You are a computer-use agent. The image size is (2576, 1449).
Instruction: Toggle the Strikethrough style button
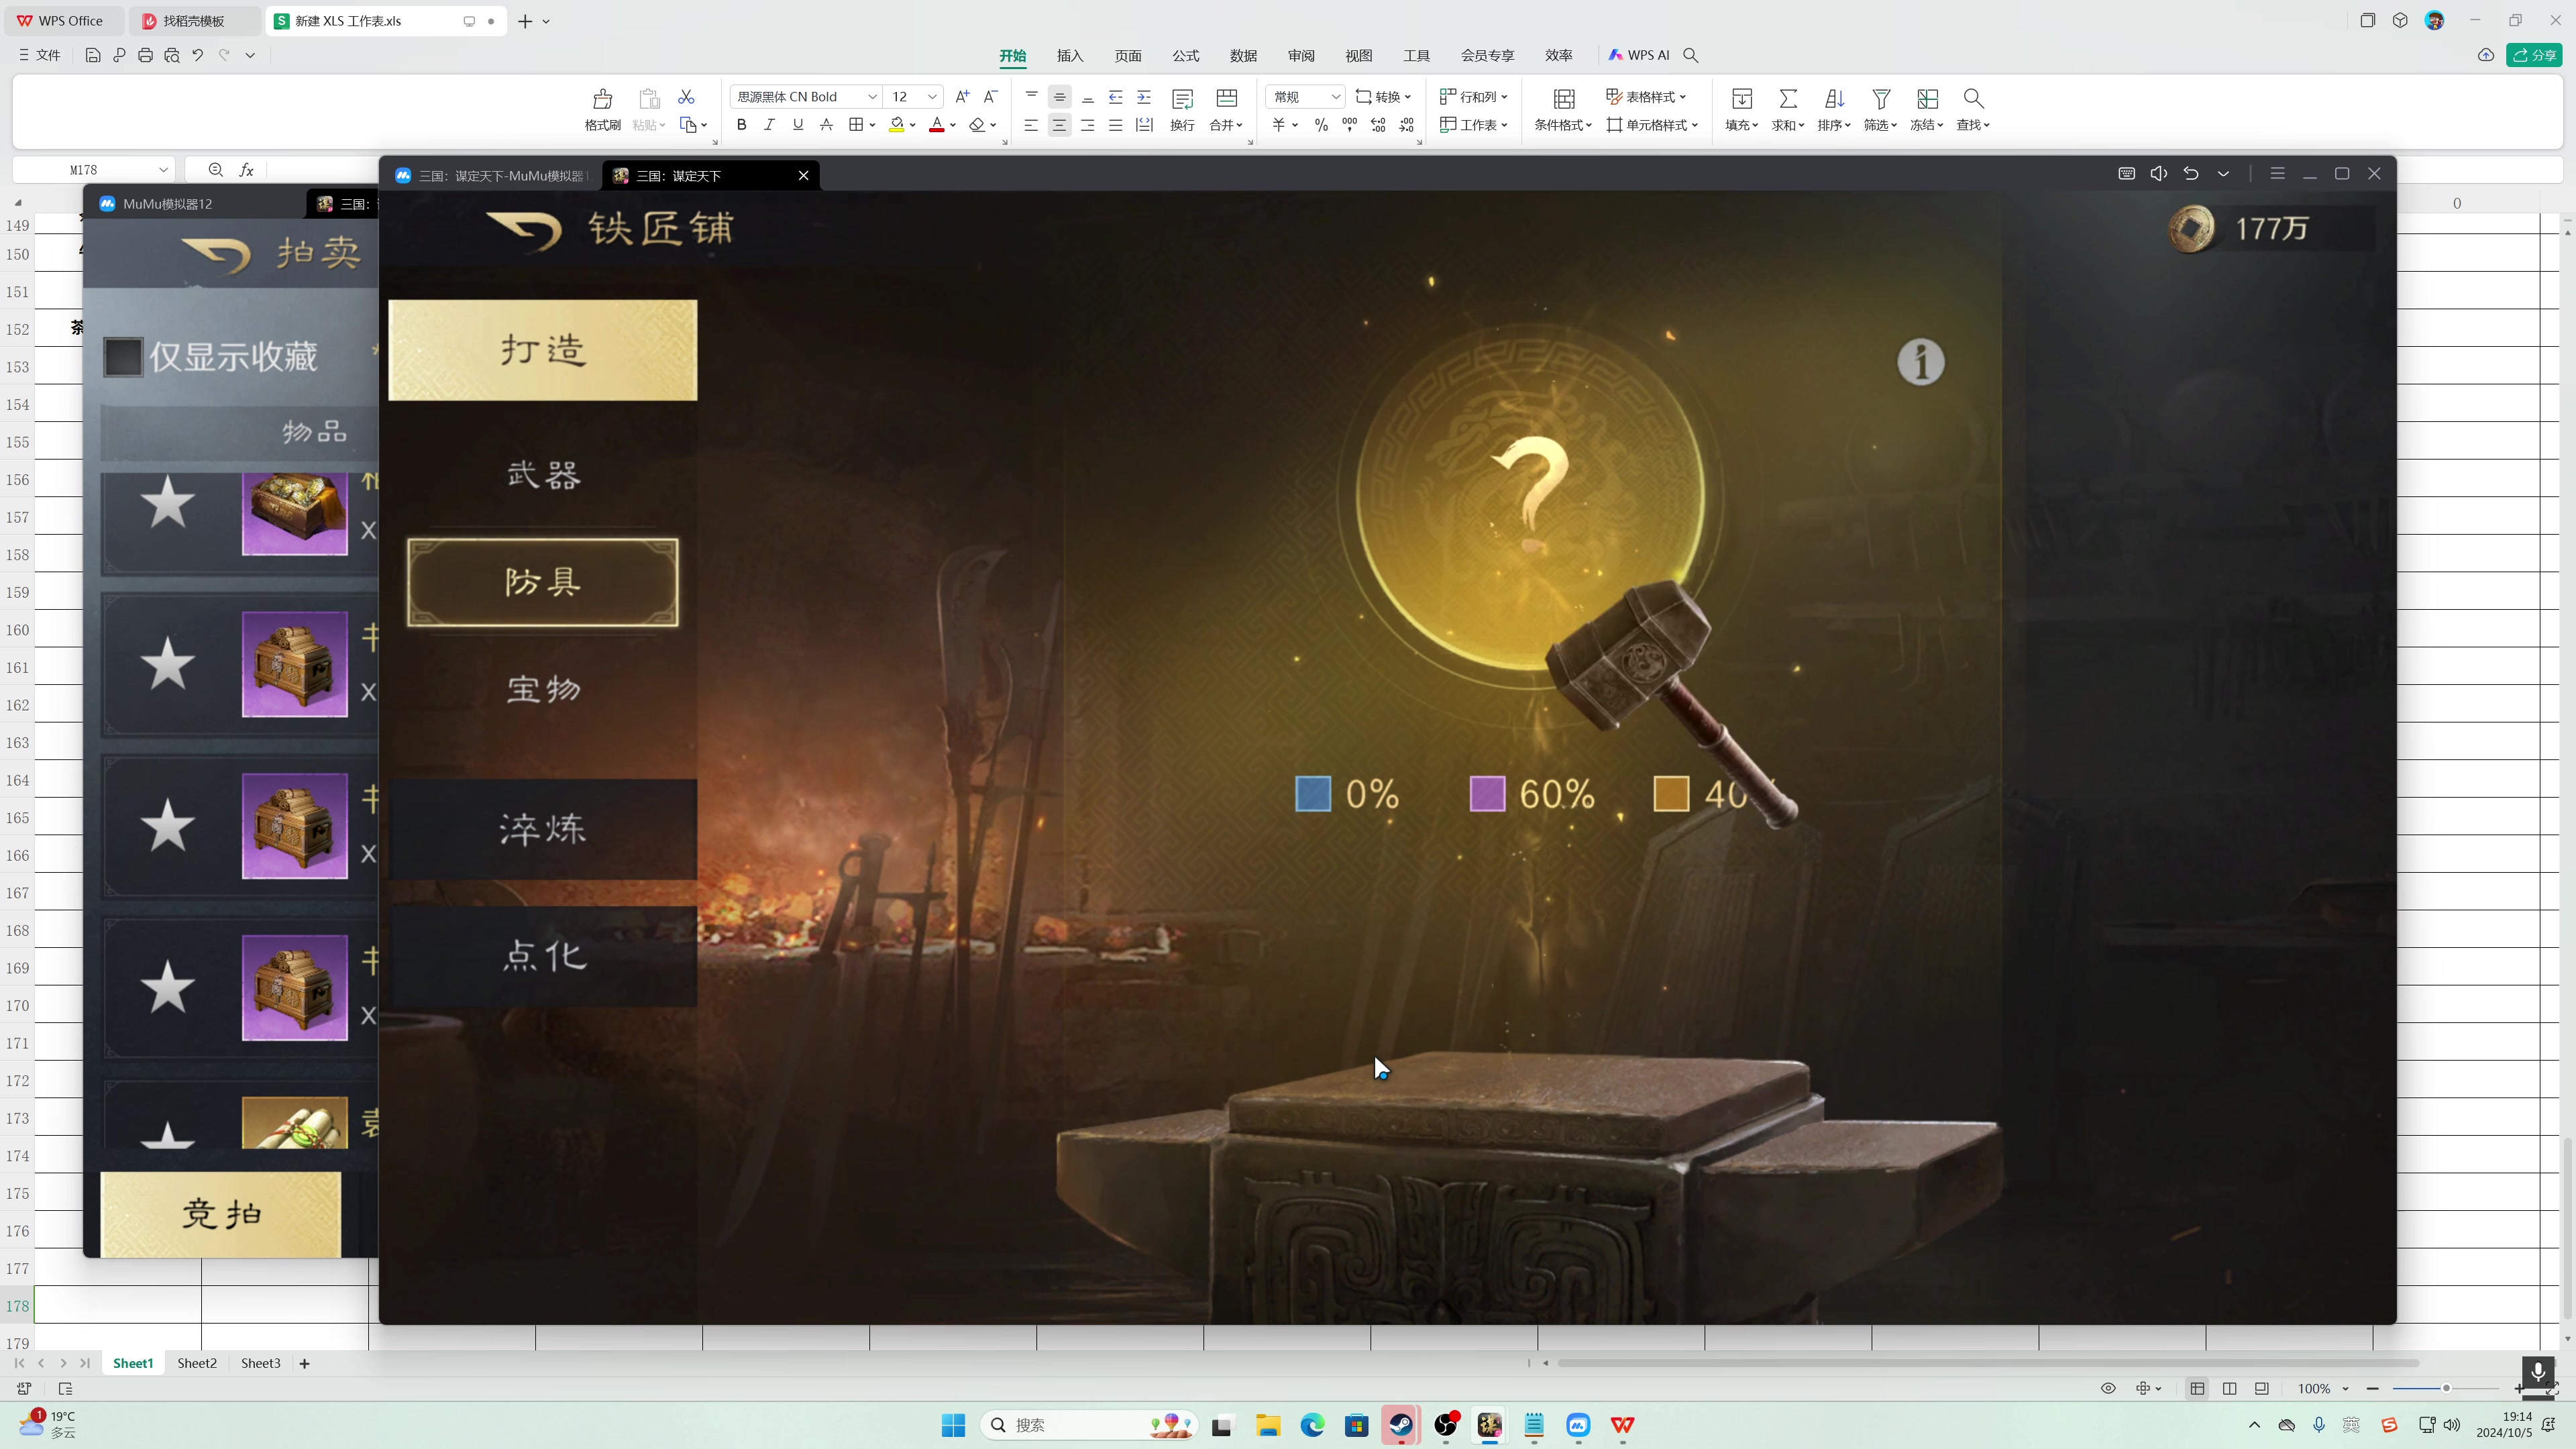pyautogui.click(x=826, y=125)
